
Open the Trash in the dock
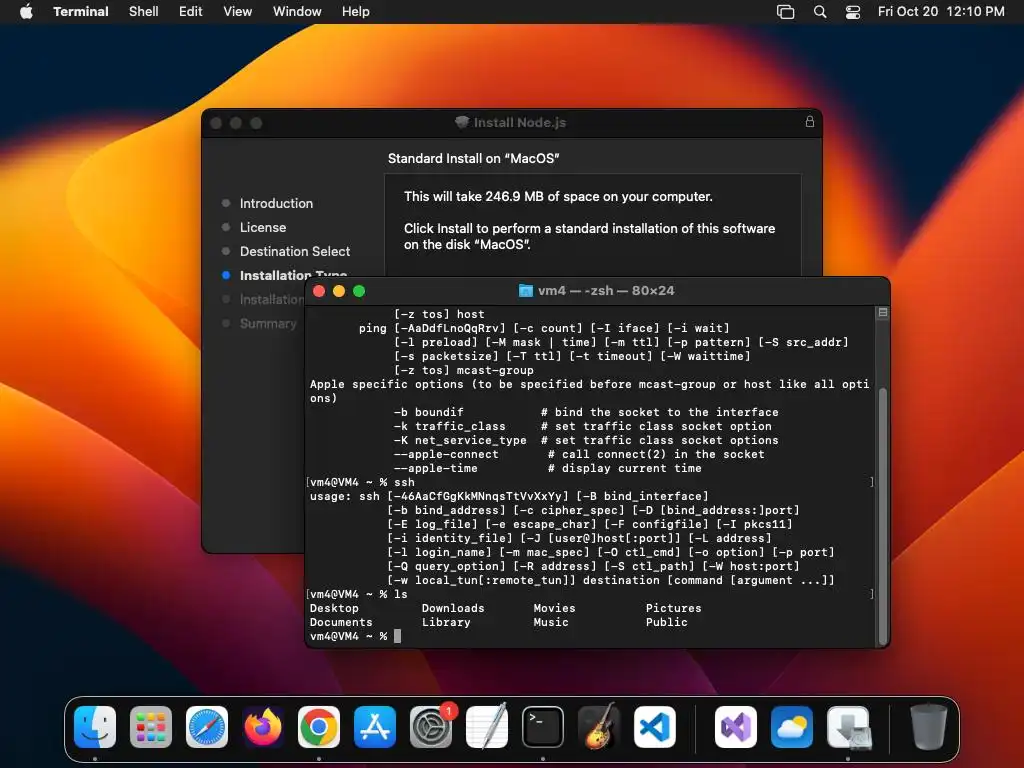pos(929,727)
